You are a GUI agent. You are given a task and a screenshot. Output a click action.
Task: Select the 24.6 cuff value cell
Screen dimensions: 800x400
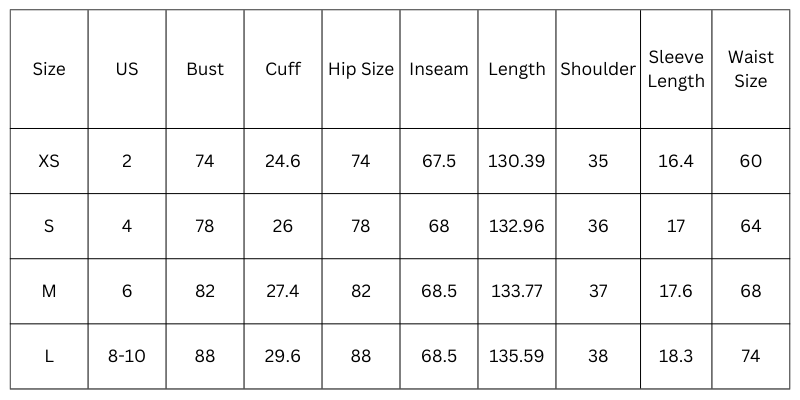point(283,161)
